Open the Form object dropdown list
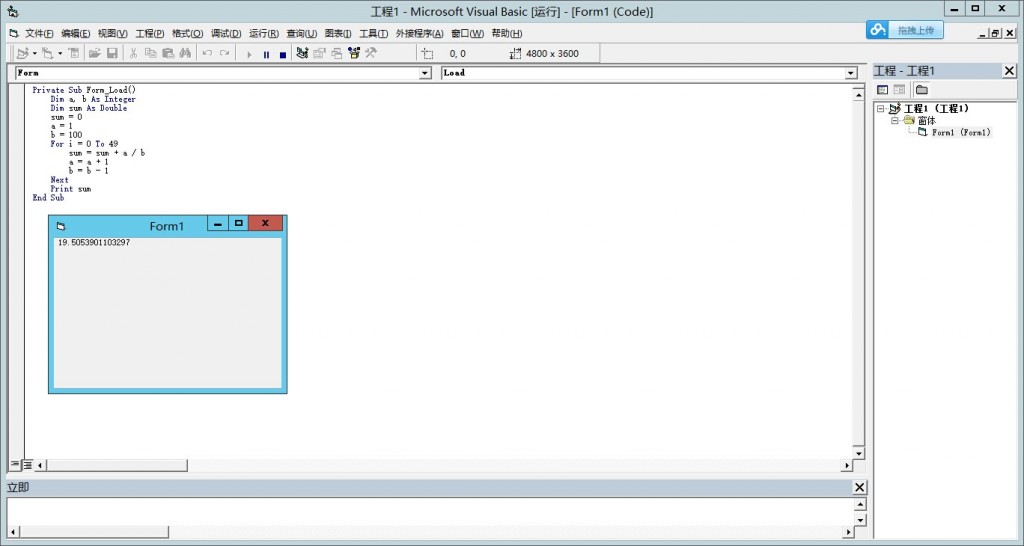This screenshot has width=1024, height=546. 424,73
